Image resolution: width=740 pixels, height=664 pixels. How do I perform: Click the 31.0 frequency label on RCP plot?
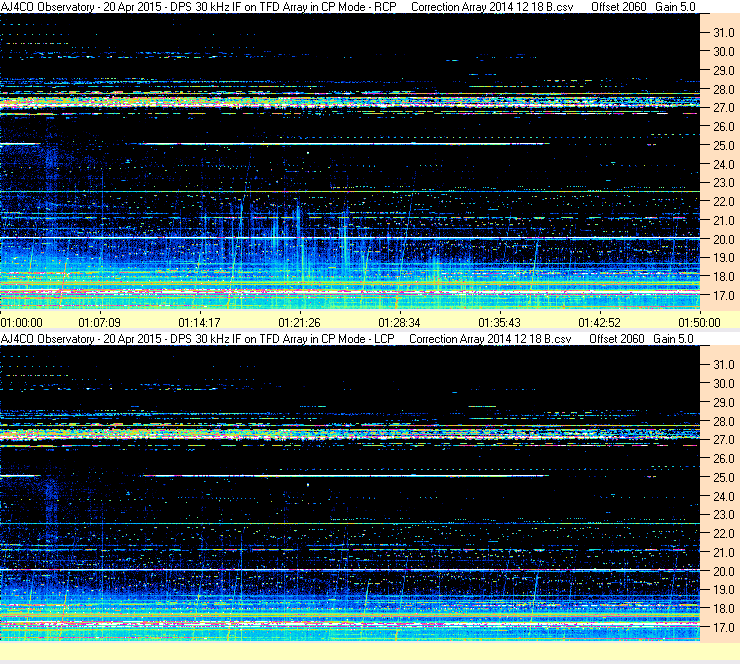(724, 33)
